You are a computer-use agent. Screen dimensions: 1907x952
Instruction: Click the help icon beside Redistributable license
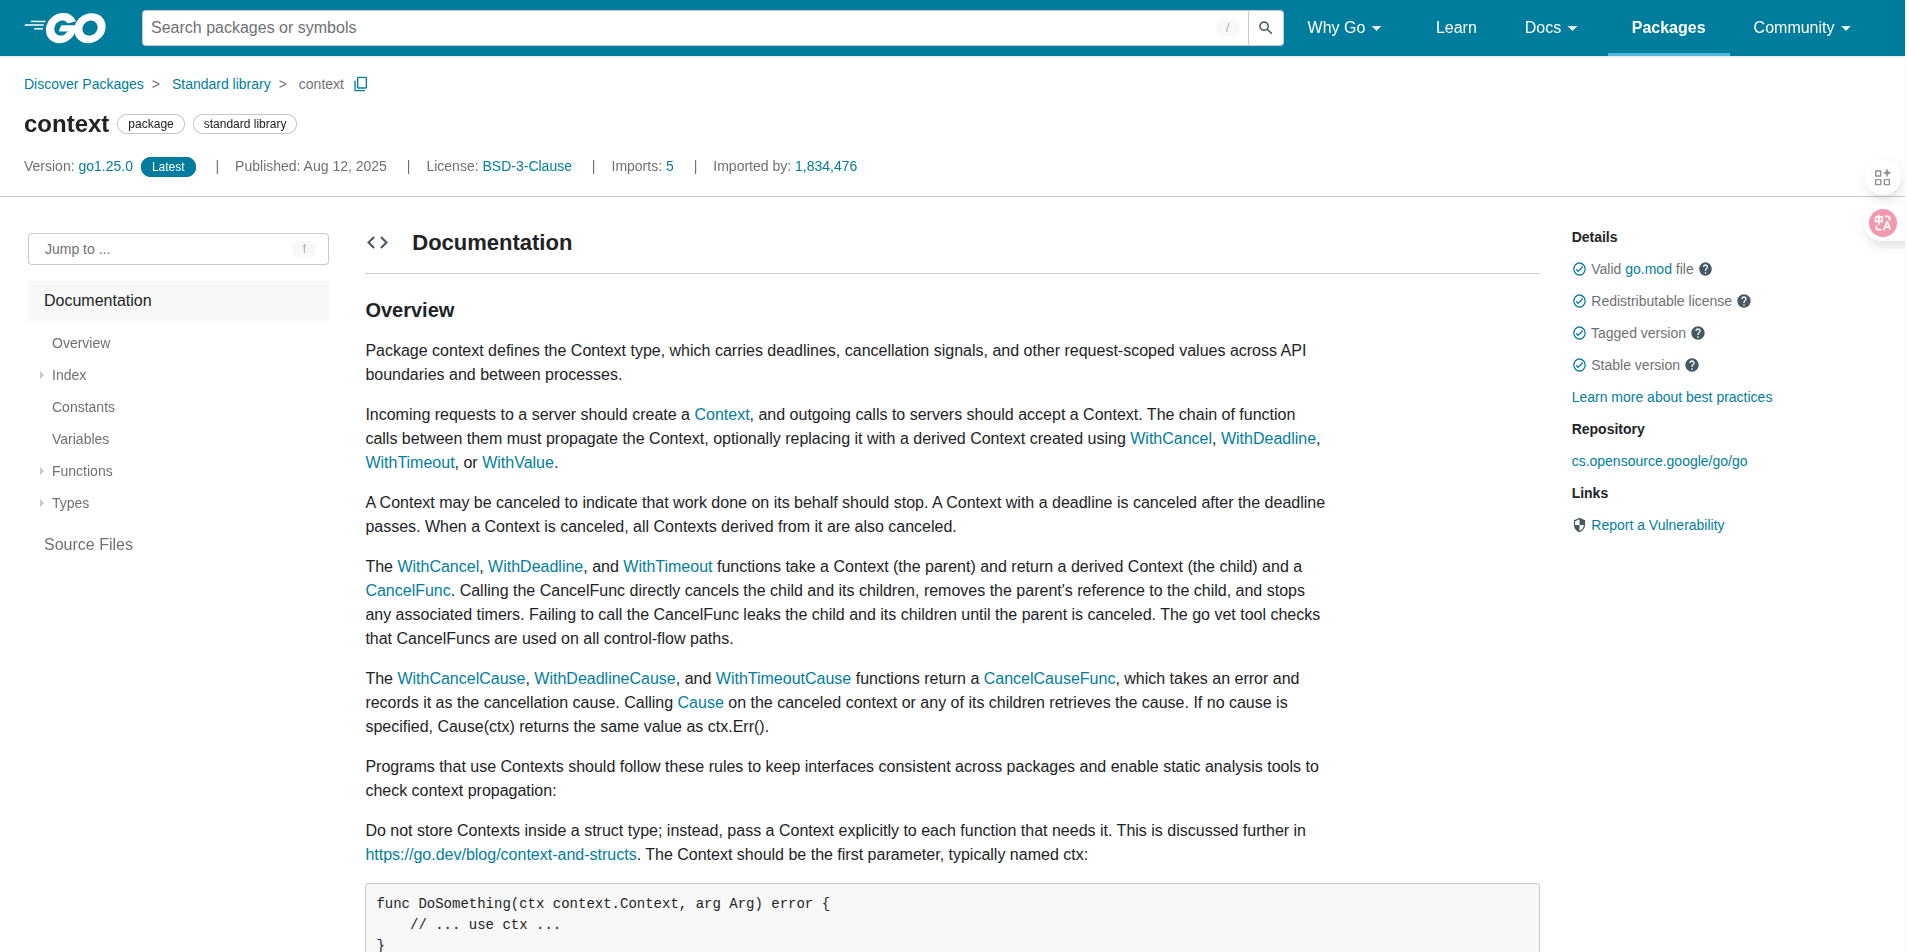(x=1743, y=301)
